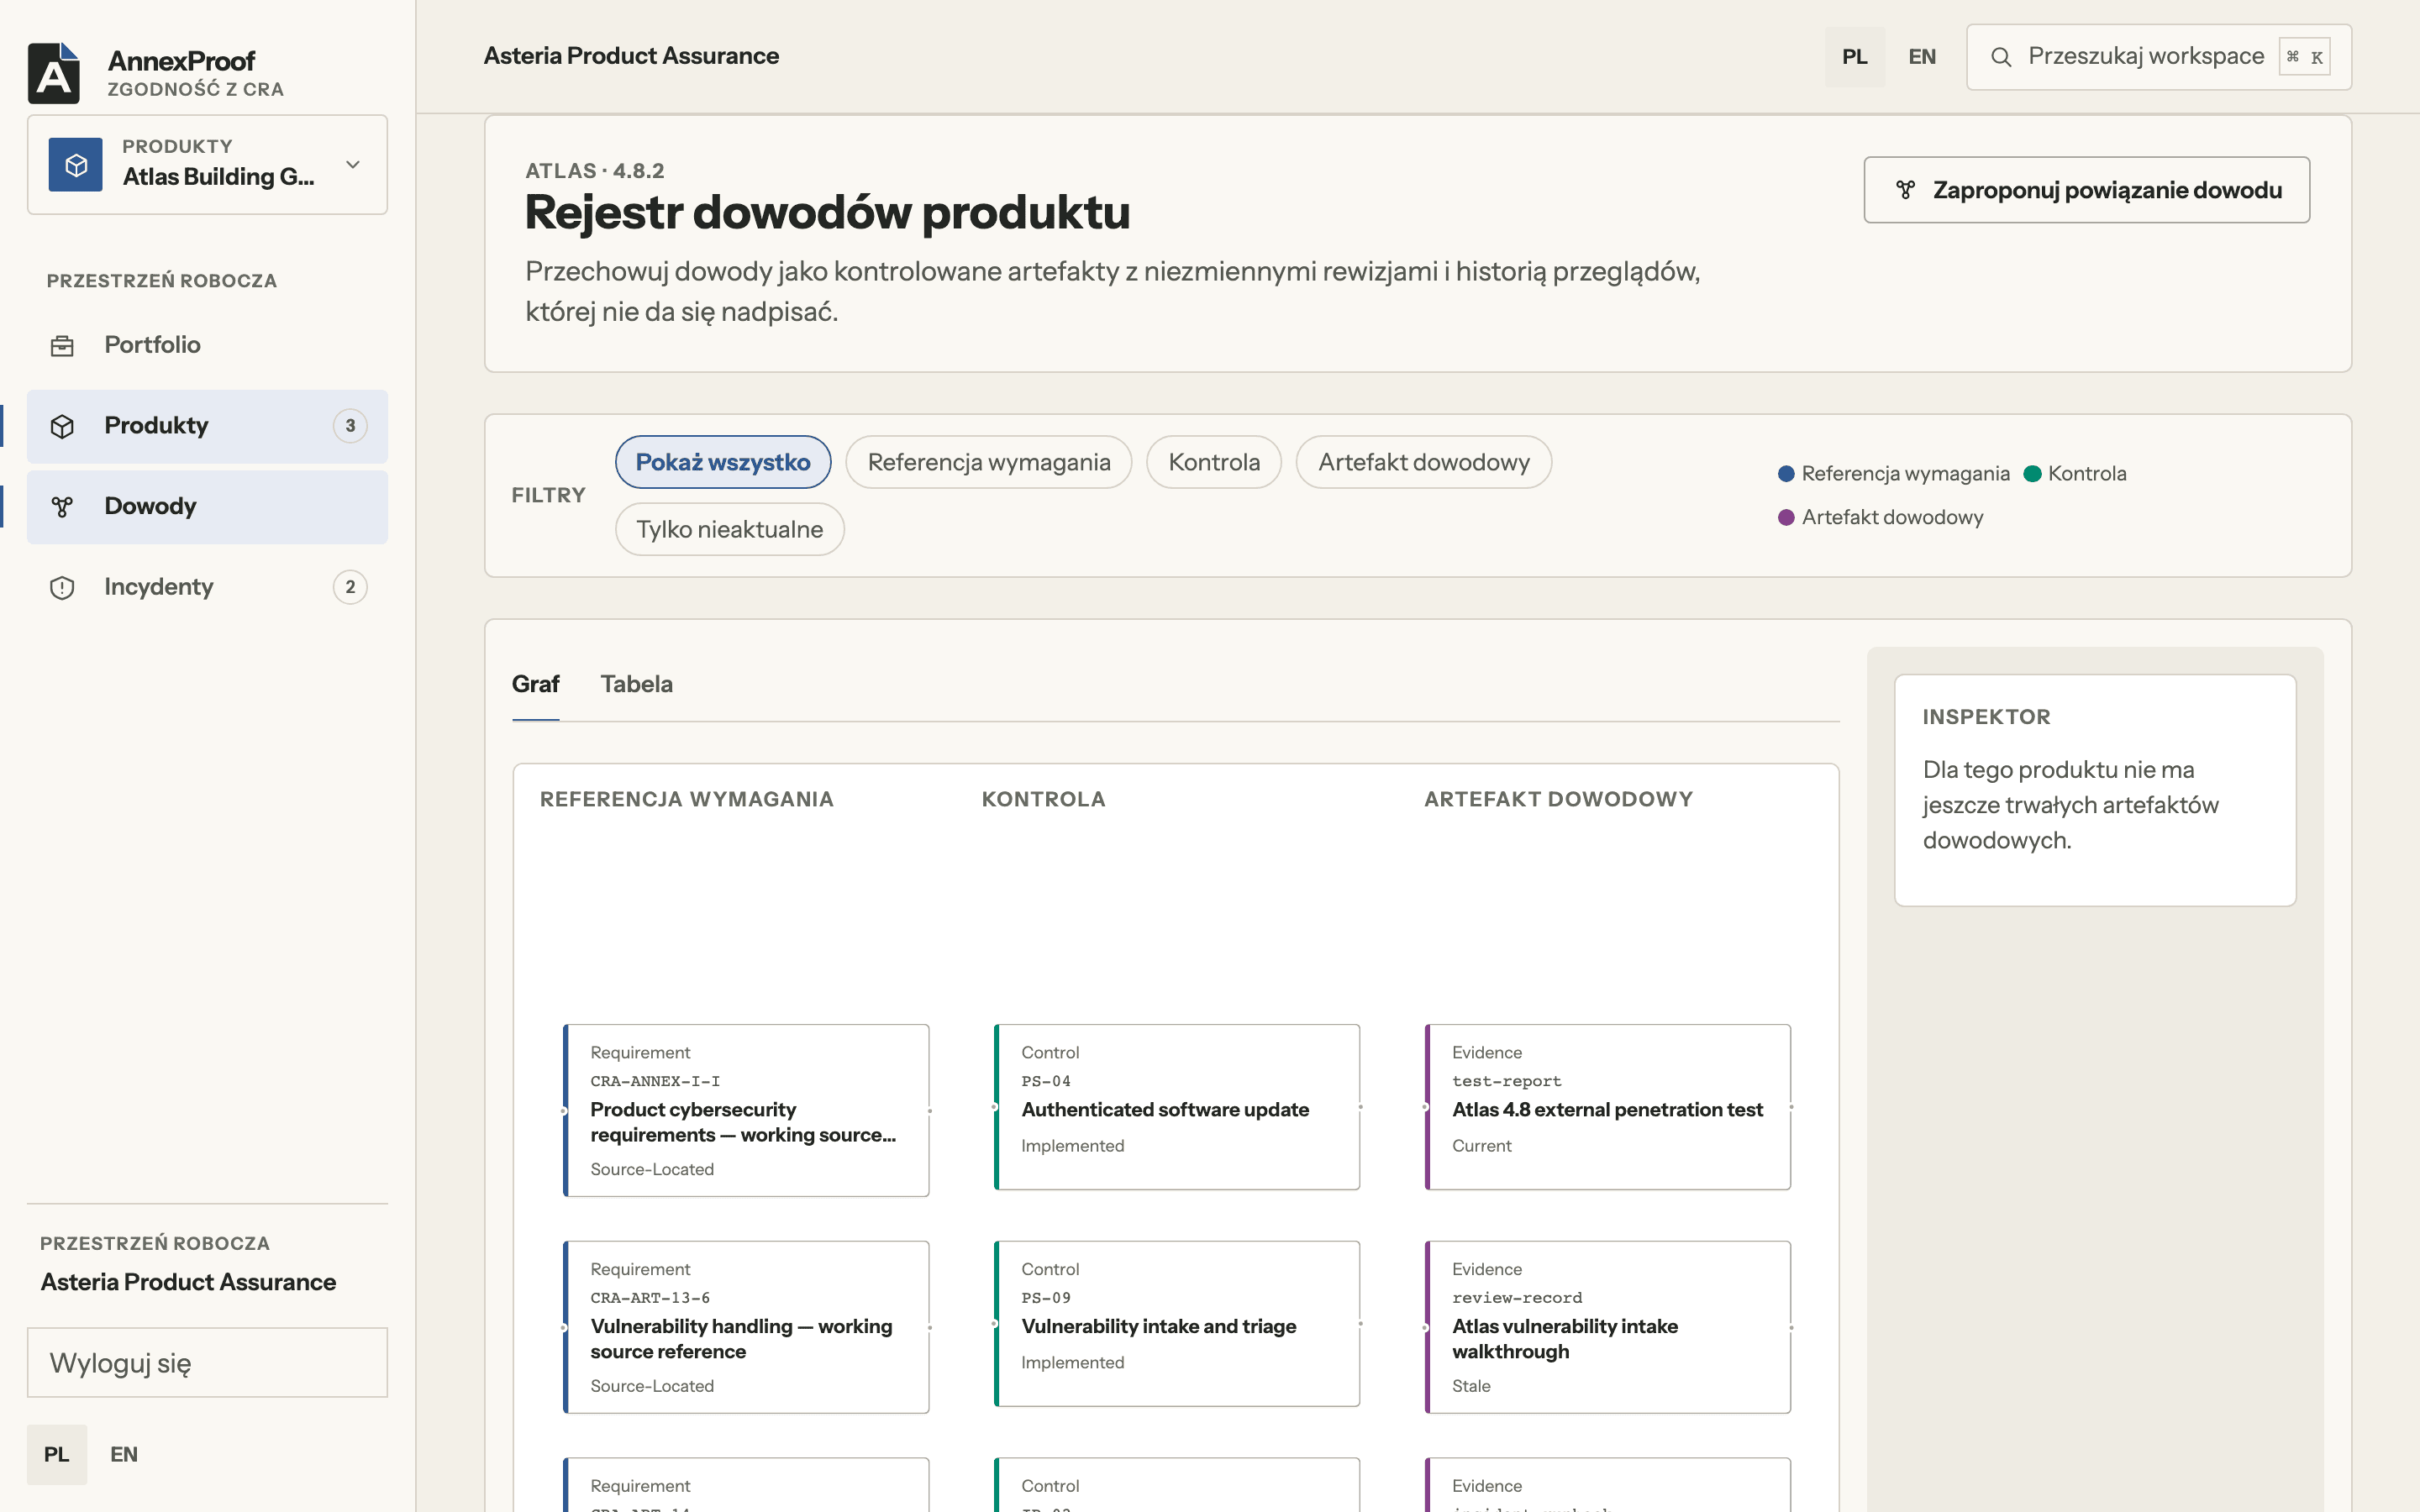2420x1512 pixels.
Task: Switch sidebar language to PL
Action: point(57,1454)
